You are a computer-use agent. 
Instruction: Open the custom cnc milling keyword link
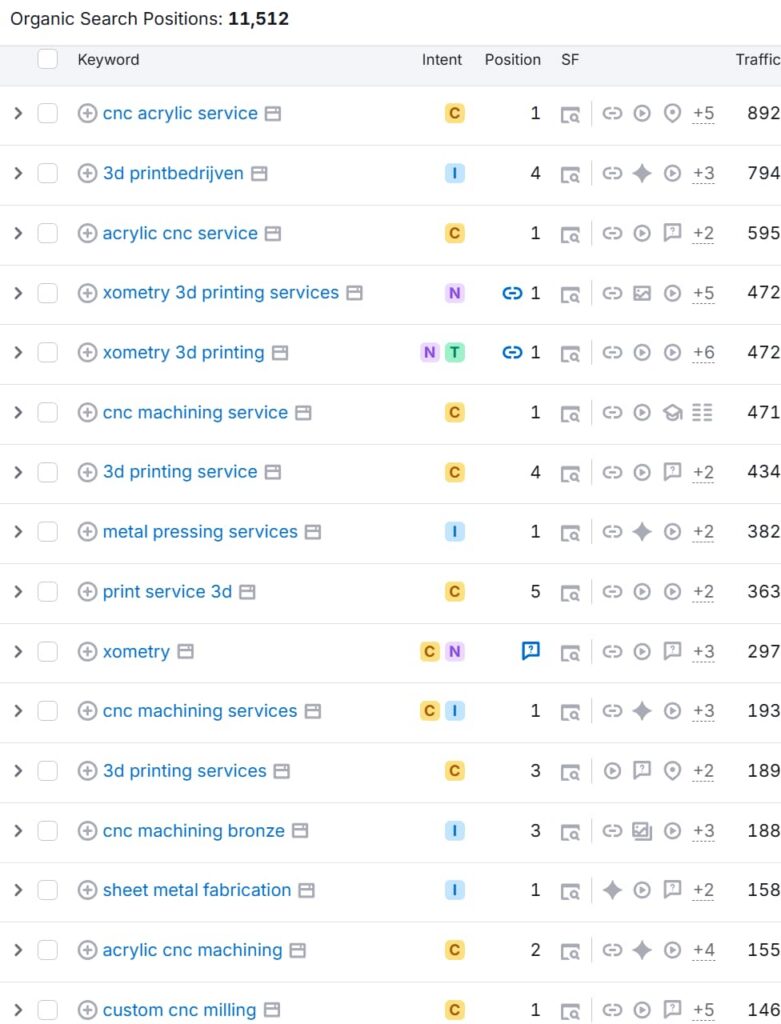coord(179,1010)
